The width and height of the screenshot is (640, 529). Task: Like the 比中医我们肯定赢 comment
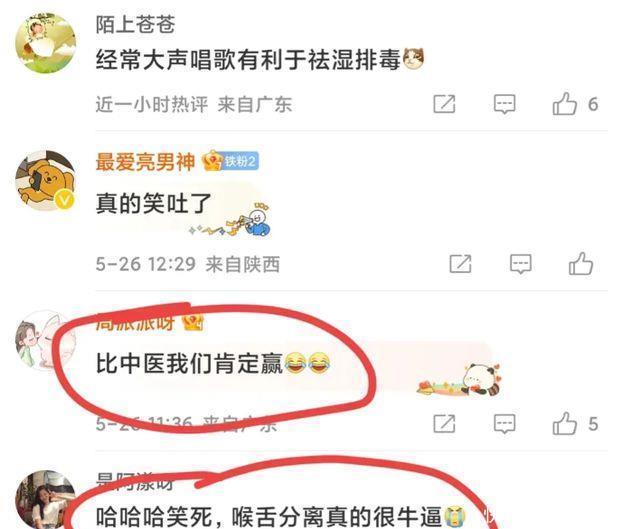[x=565, y=424]
